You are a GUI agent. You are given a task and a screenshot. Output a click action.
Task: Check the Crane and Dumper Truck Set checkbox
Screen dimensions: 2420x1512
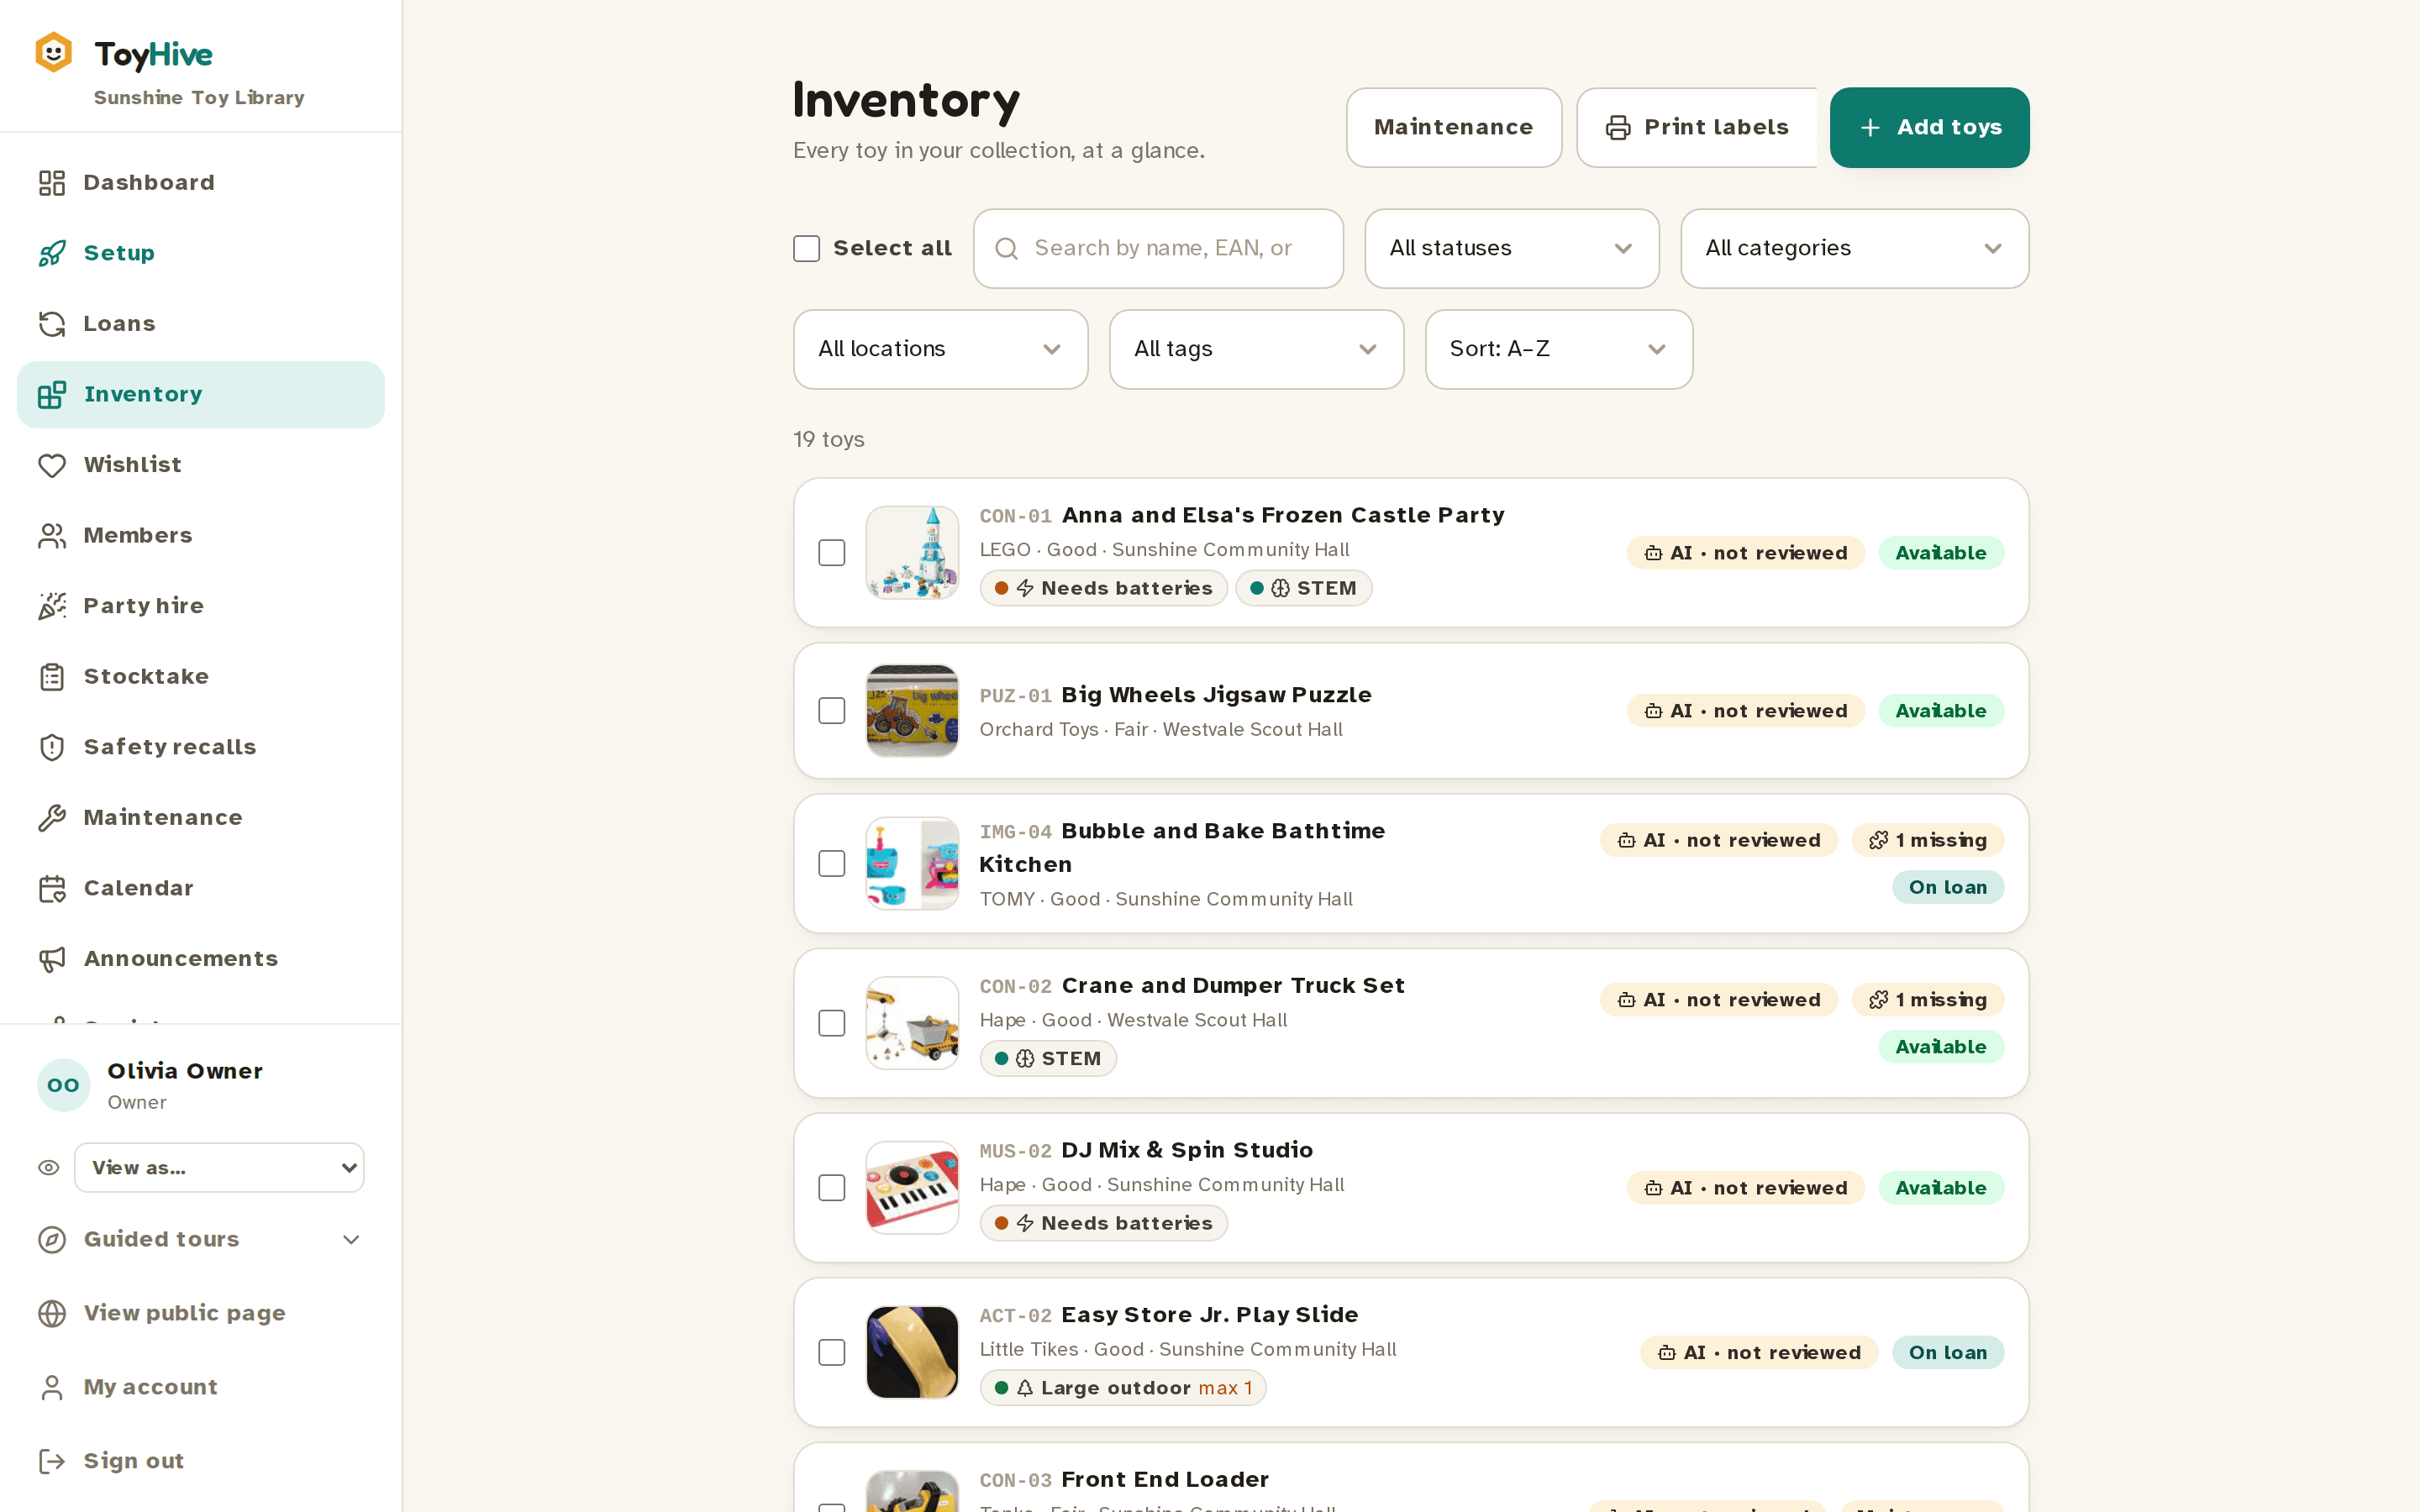[x=831, y=1023]
